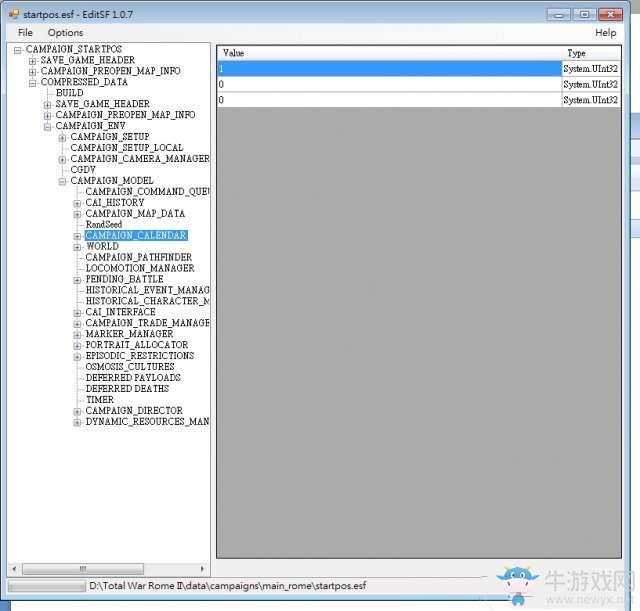
Task: Expand the CAMPAIGN_CAMERA_MANAGER node
Action: coord(62,160)
